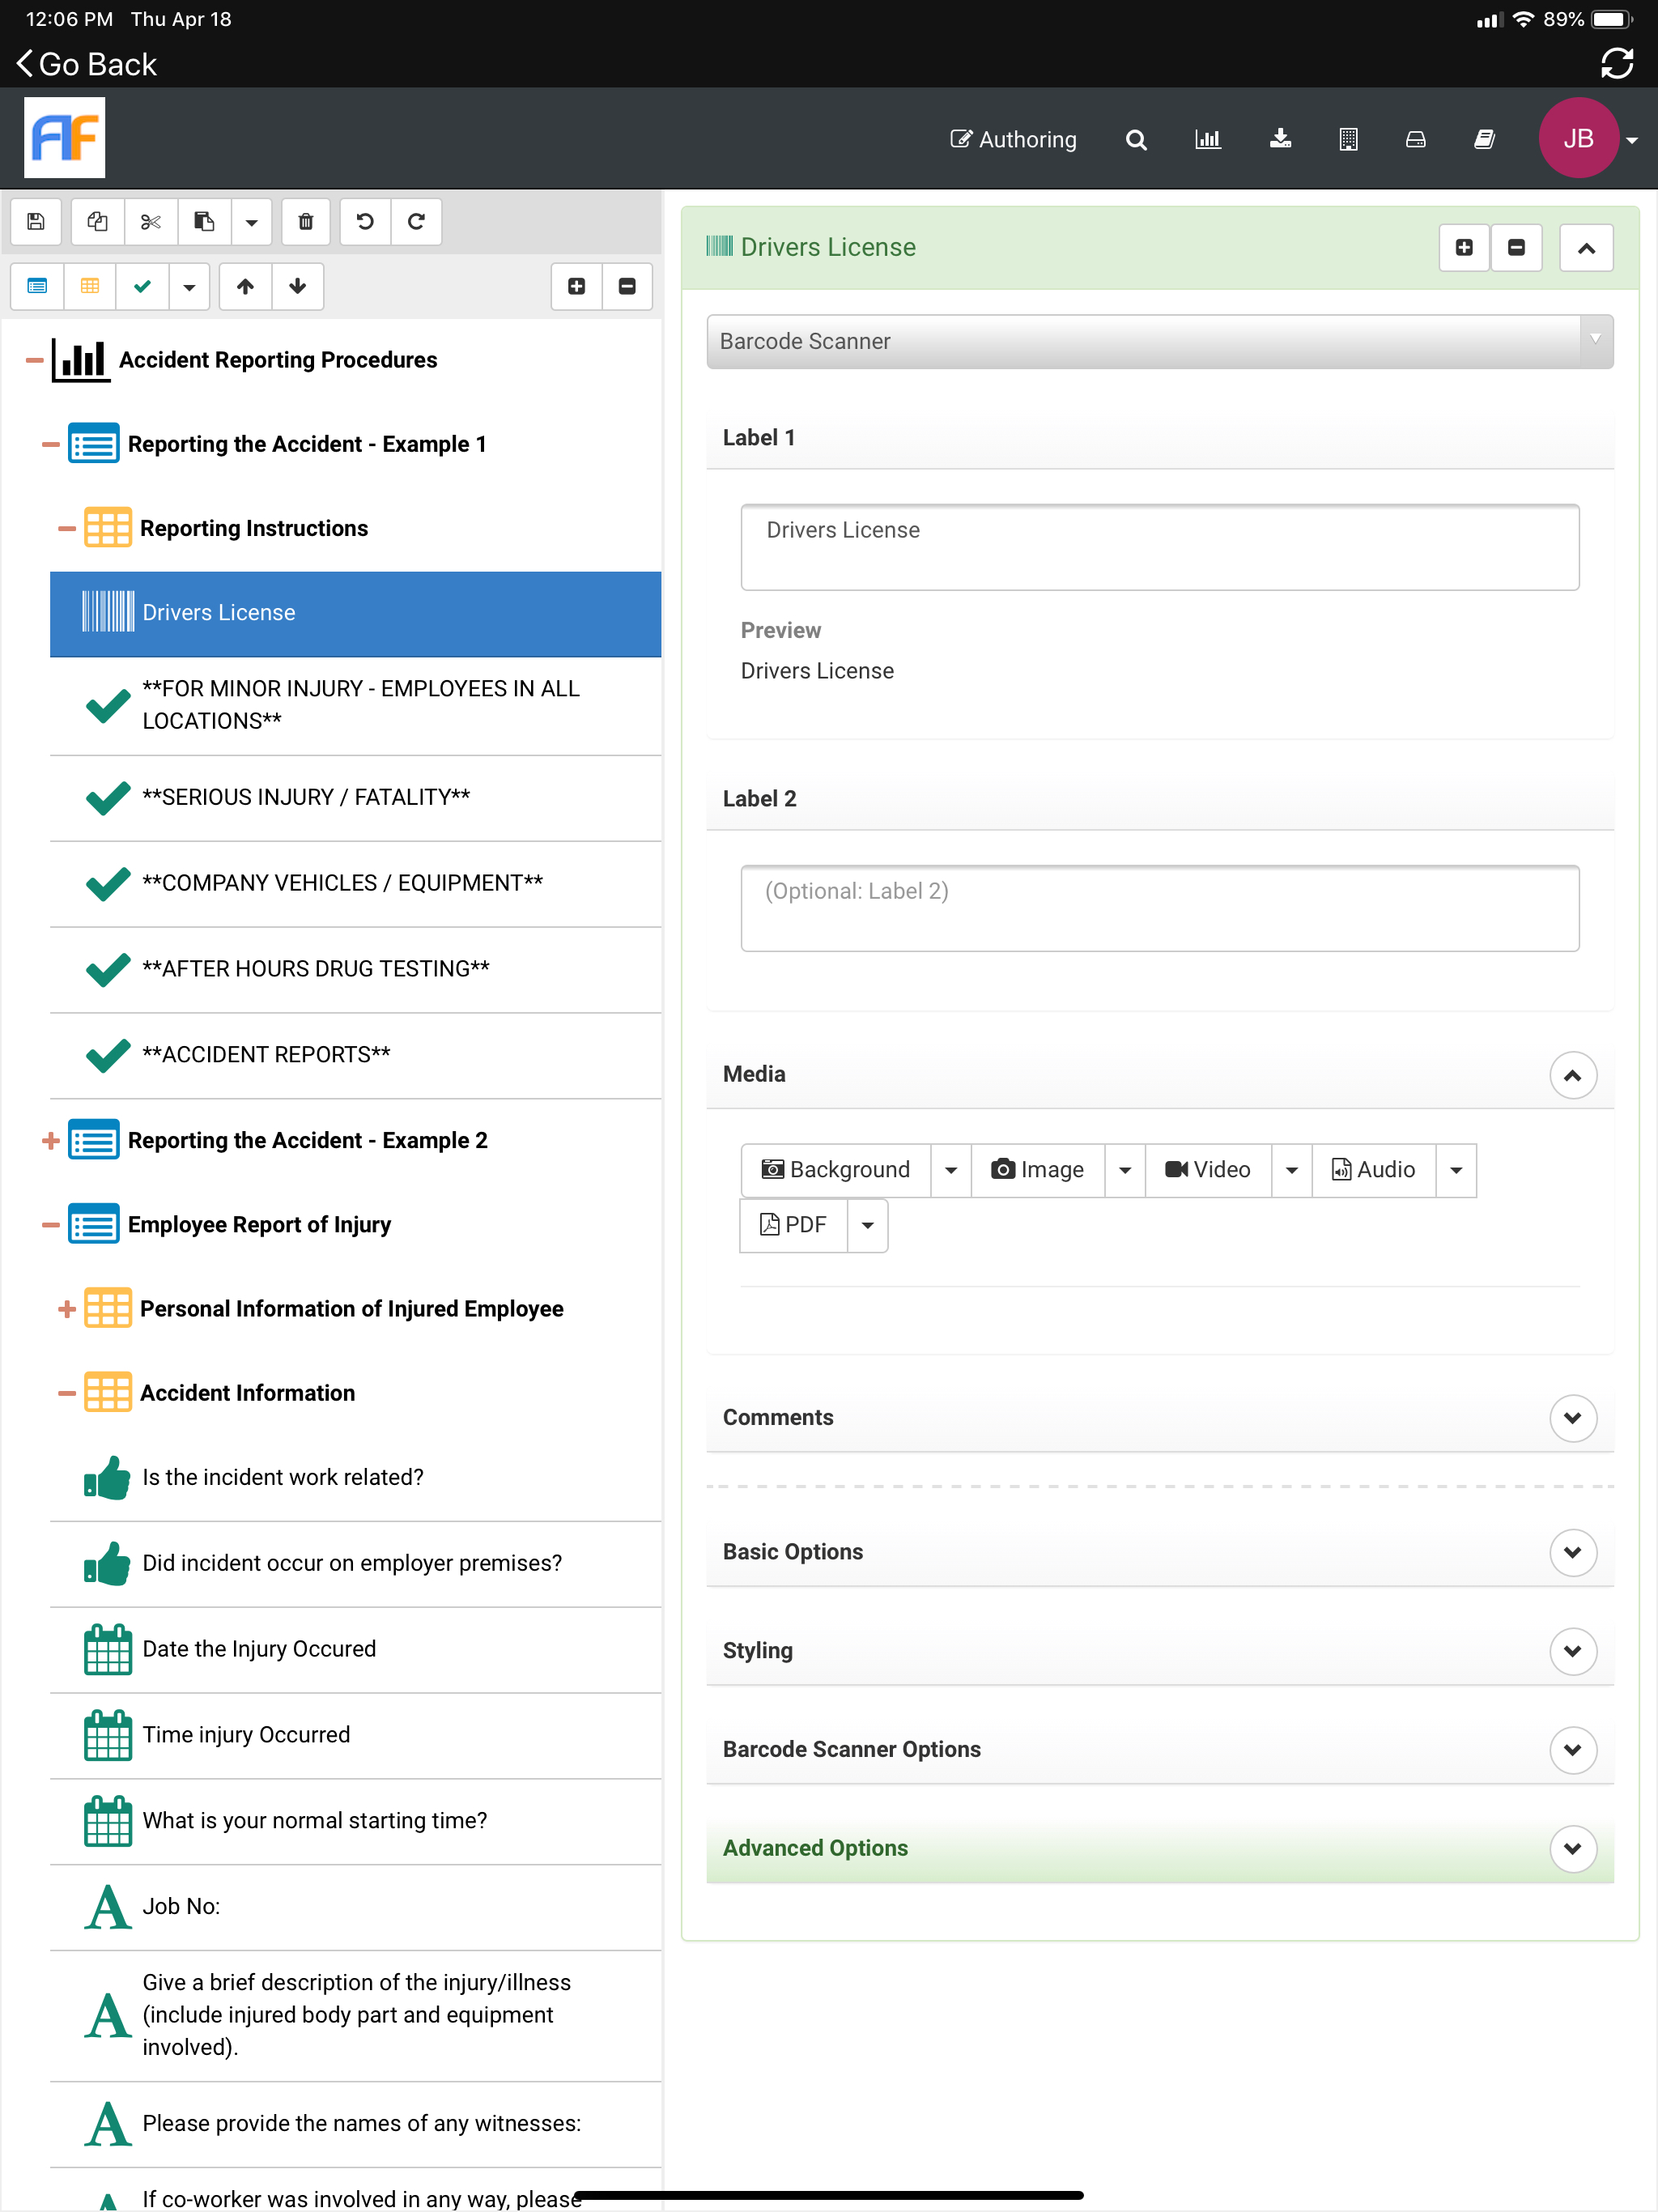Click the green checkmark question icon button

click(142, 286)
